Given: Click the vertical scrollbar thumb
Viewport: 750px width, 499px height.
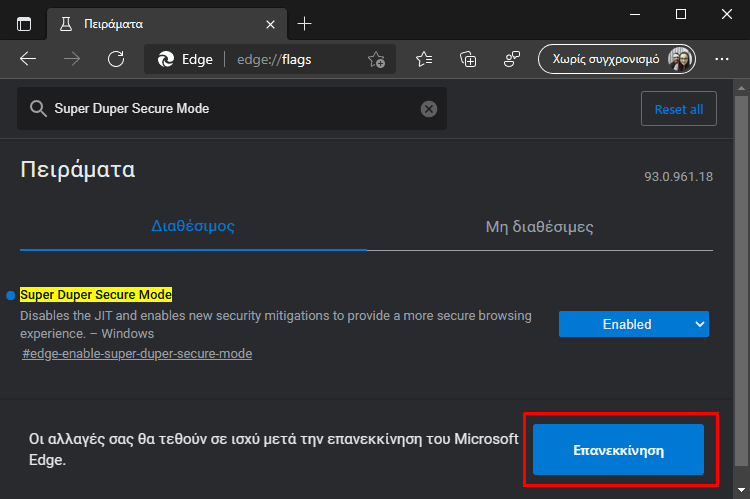Looking at the screenshot, I should coord(741,281).
